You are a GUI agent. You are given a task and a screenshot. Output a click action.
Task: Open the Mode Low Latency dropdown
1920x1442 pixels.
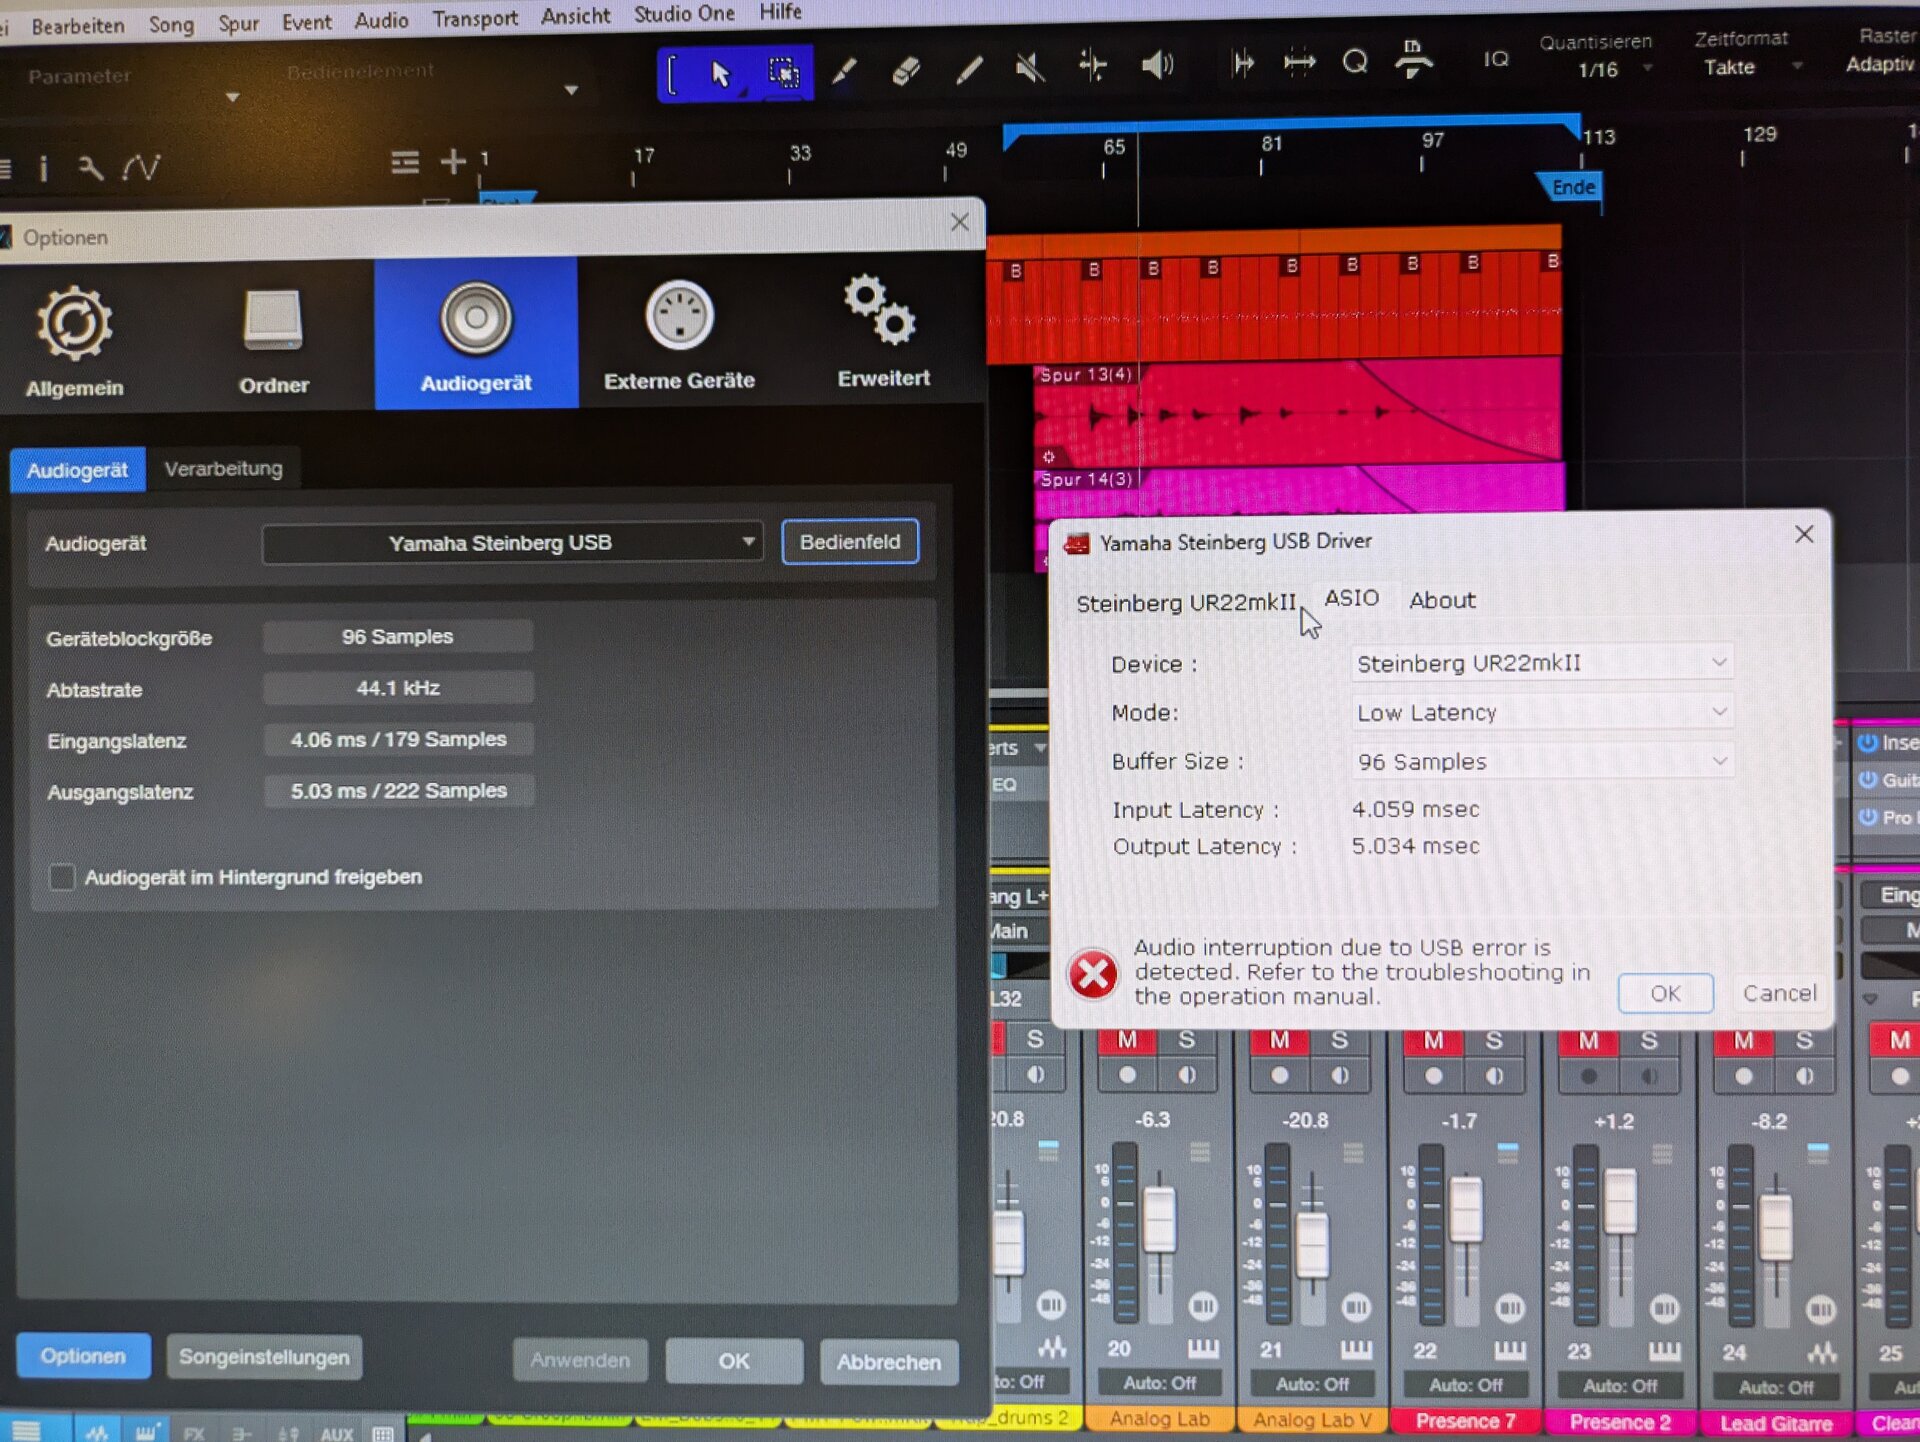point(1541,712)
